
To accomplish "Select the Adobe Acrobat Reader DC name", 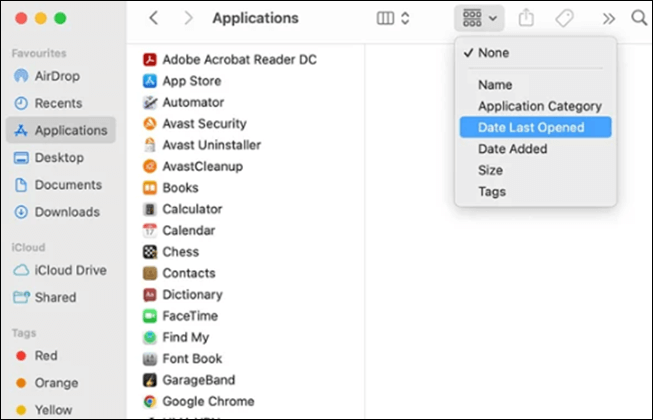I will coord(239,60).
